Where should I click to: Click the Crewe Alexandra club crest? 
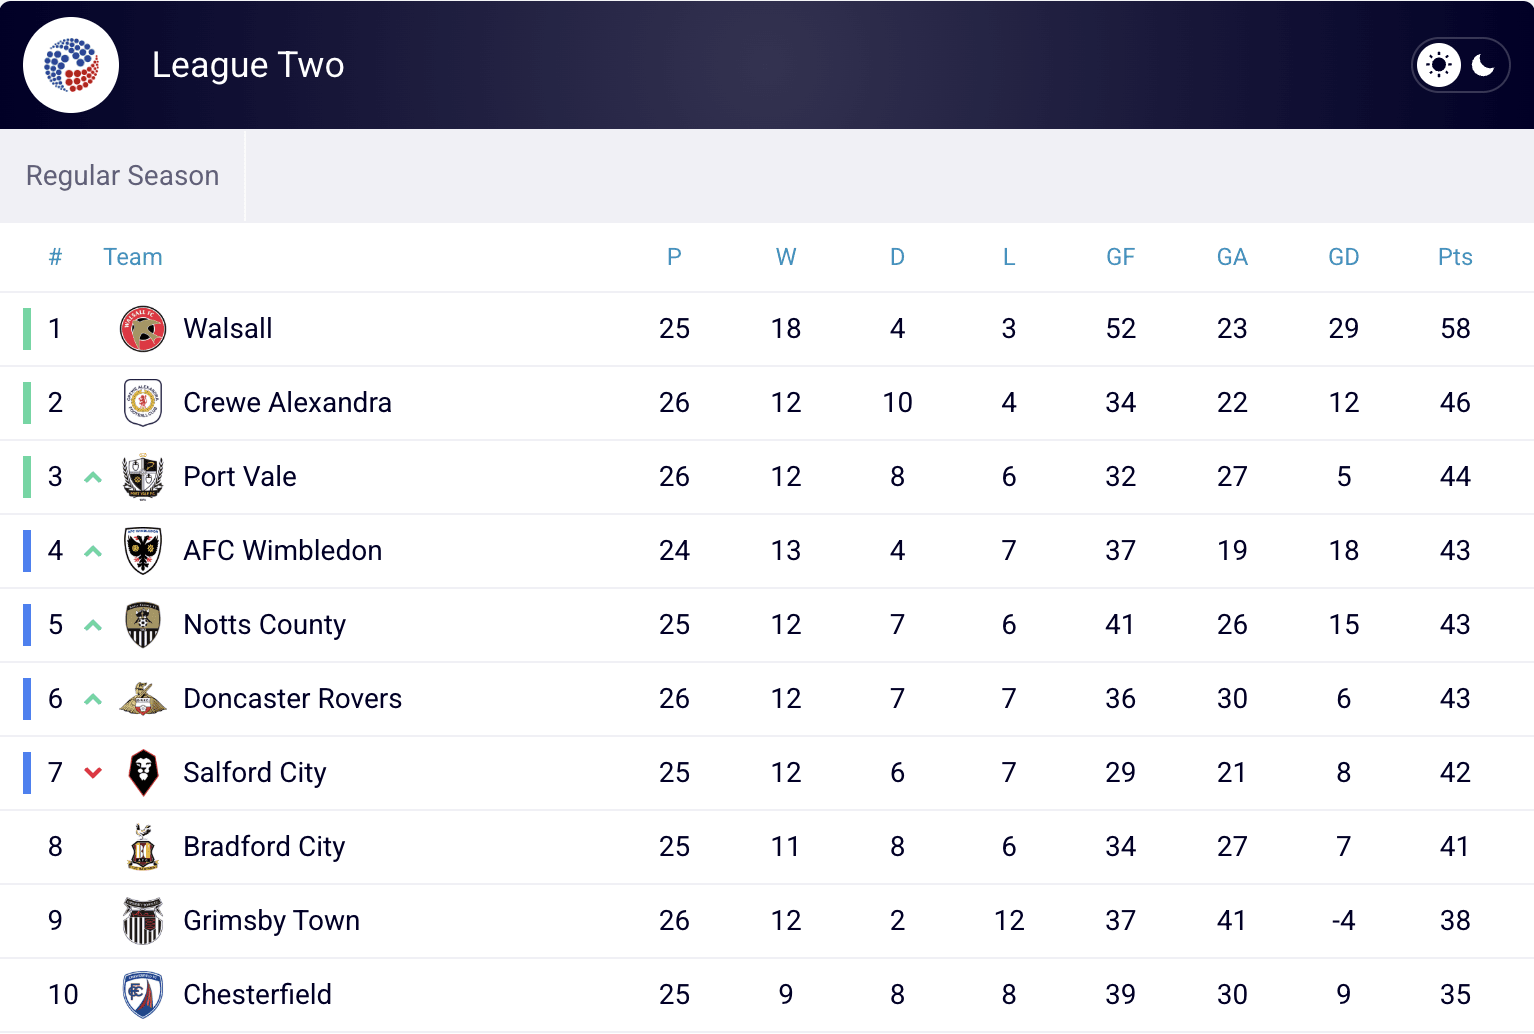point(143,403)
